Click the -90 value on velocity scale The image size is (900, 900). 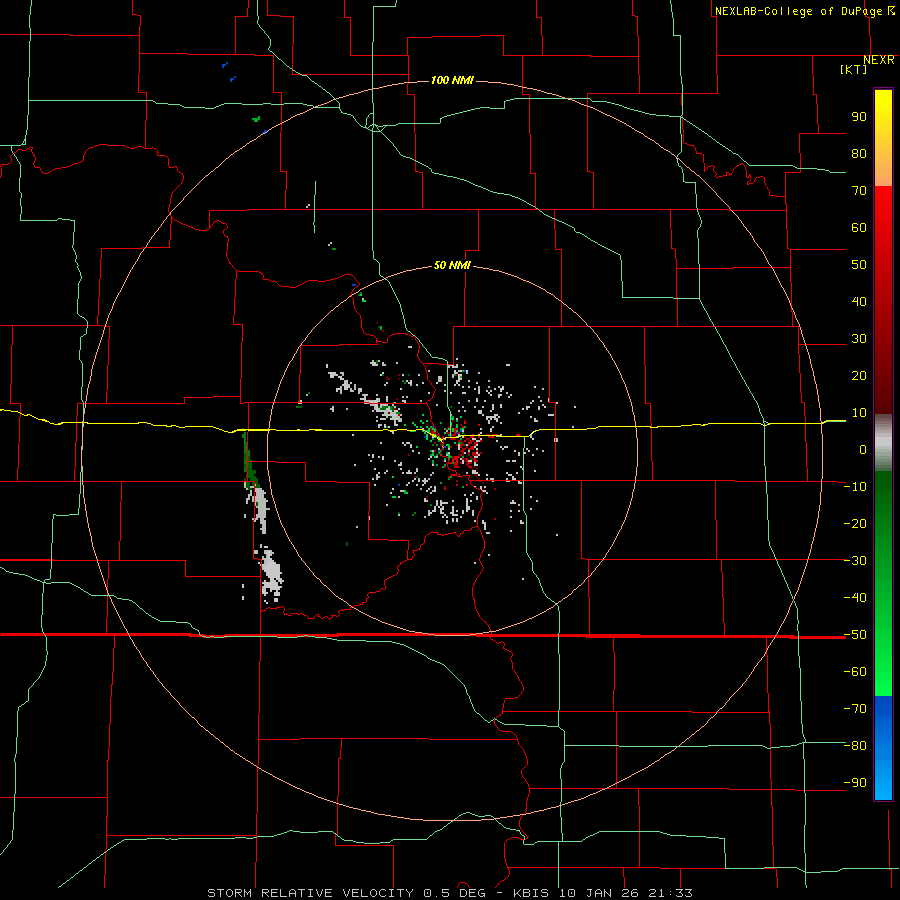[855, 783]
